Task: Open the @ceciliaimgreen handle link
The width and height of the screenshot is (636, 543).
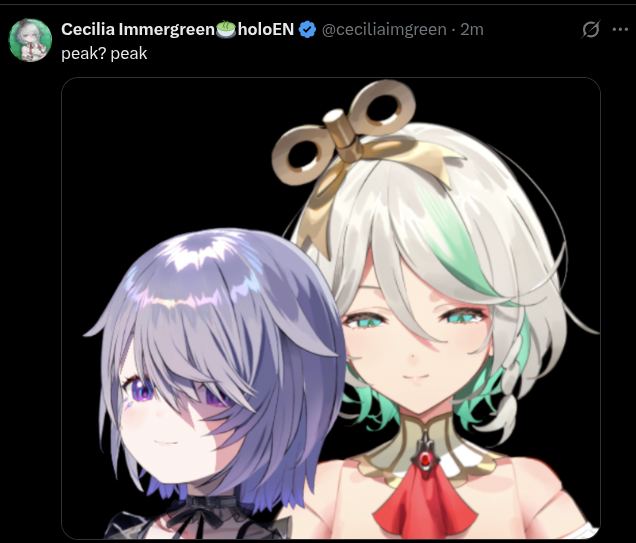Action: 384,30
